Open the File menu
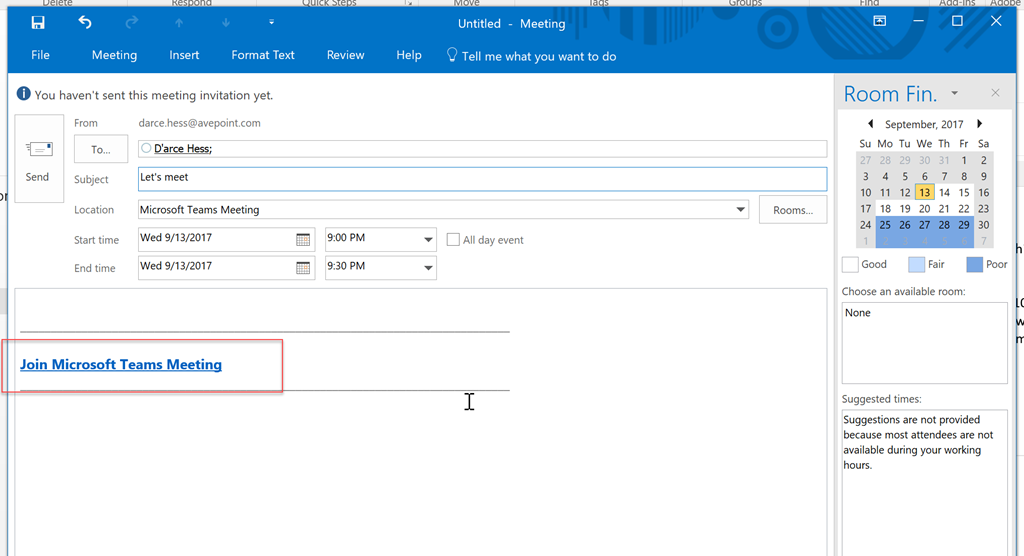This screenshot has height=556, width=1024. point(40,55)
